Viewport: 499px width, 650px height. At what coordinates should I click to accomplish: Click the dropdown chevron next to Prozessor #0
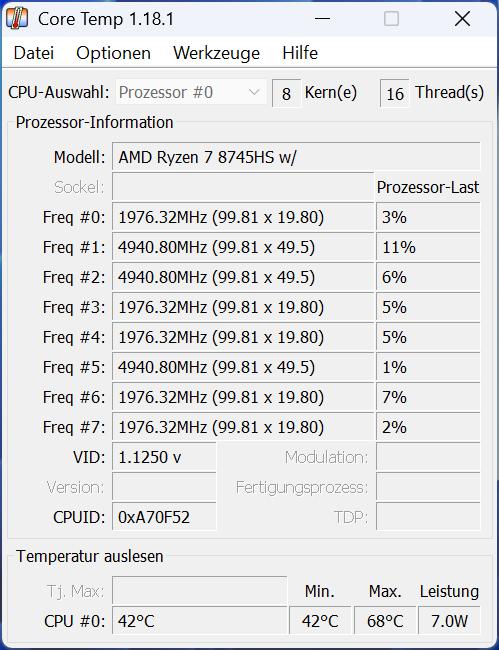(254, 92)
